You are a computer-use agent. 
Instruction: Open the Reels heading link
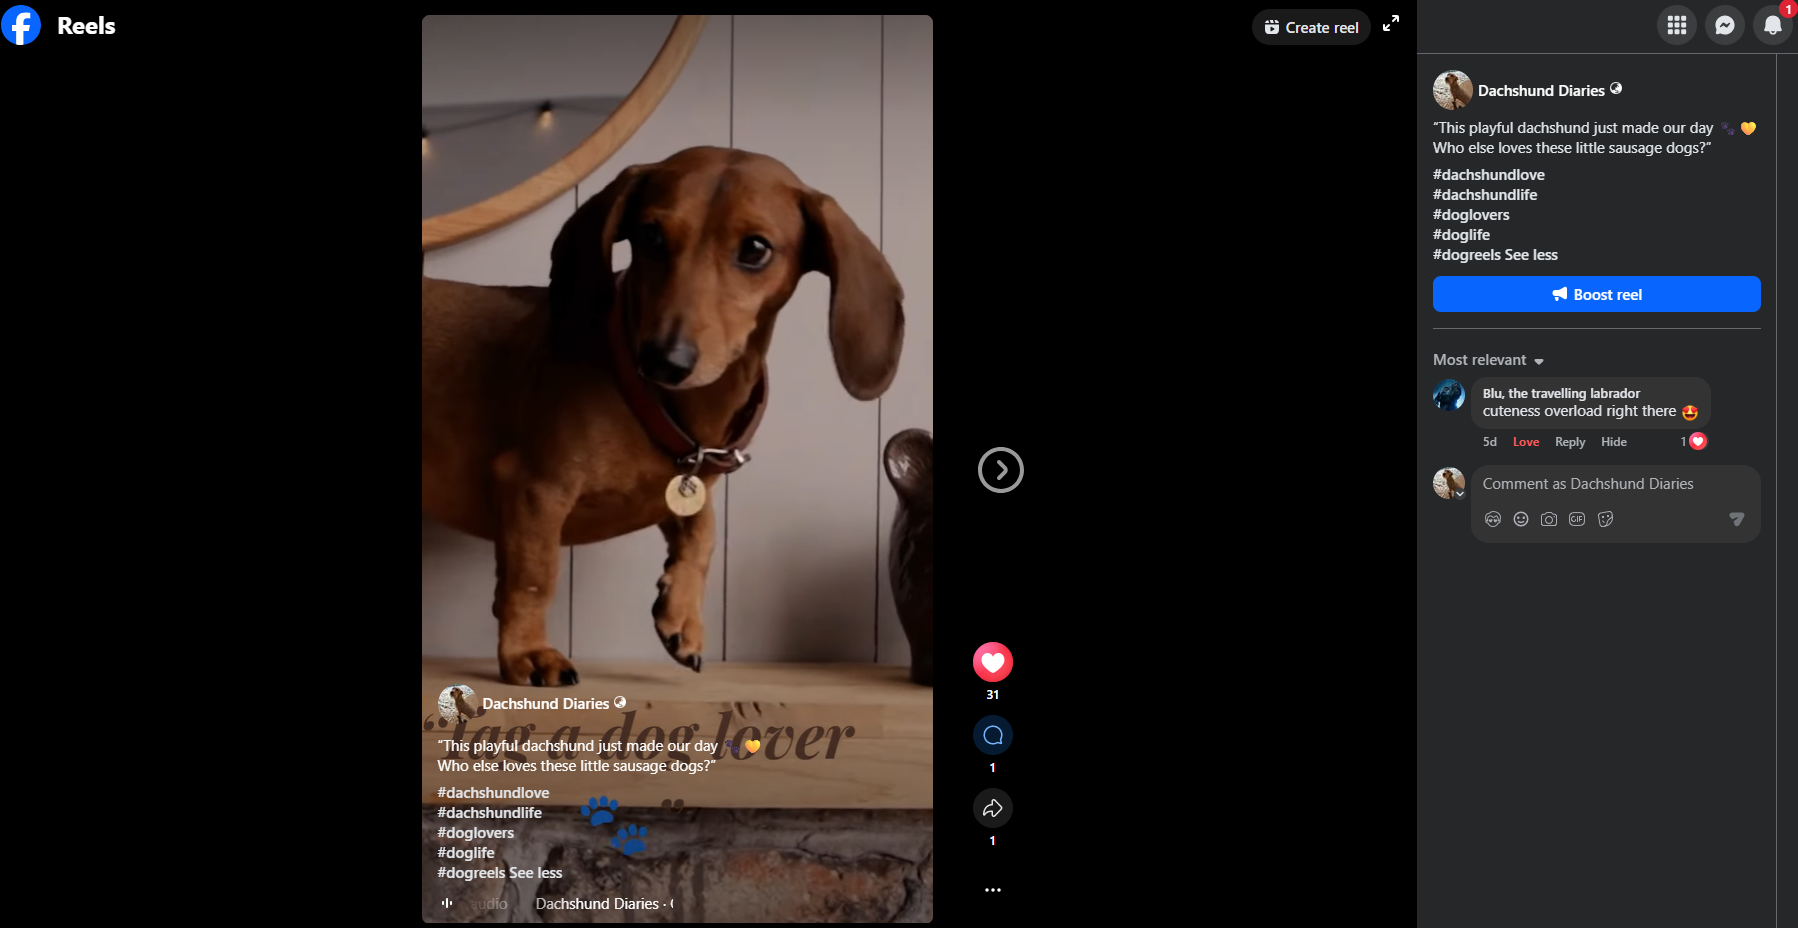(86, 26)
